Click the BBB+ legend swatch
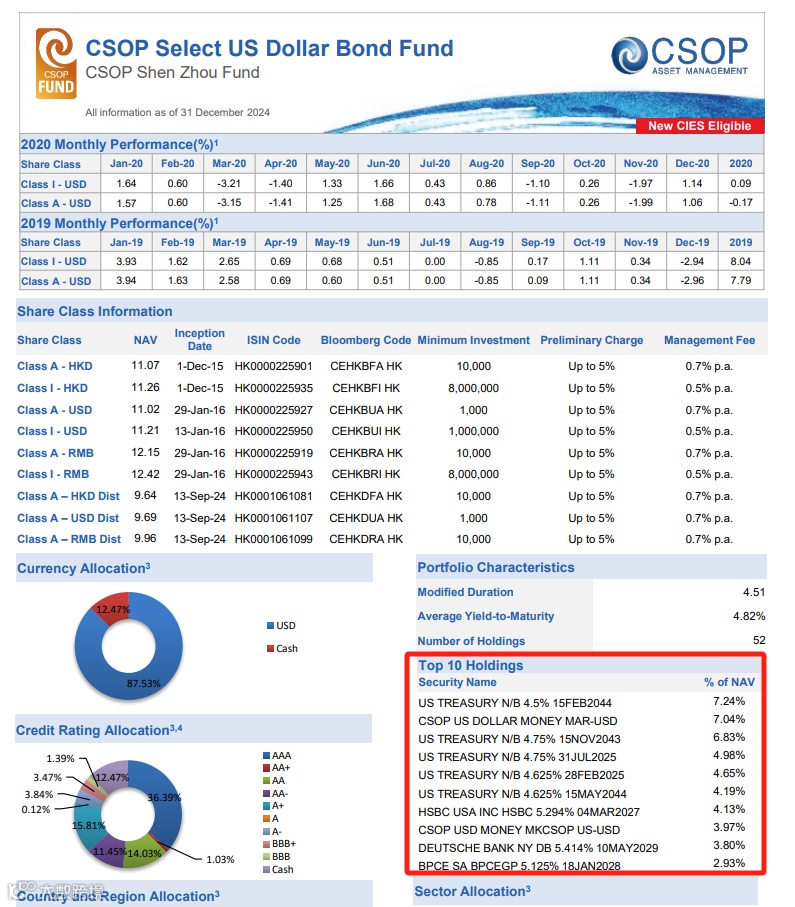The width and height of the screenshot is (795, 907). pyautogui.click(x=267, y=844)
